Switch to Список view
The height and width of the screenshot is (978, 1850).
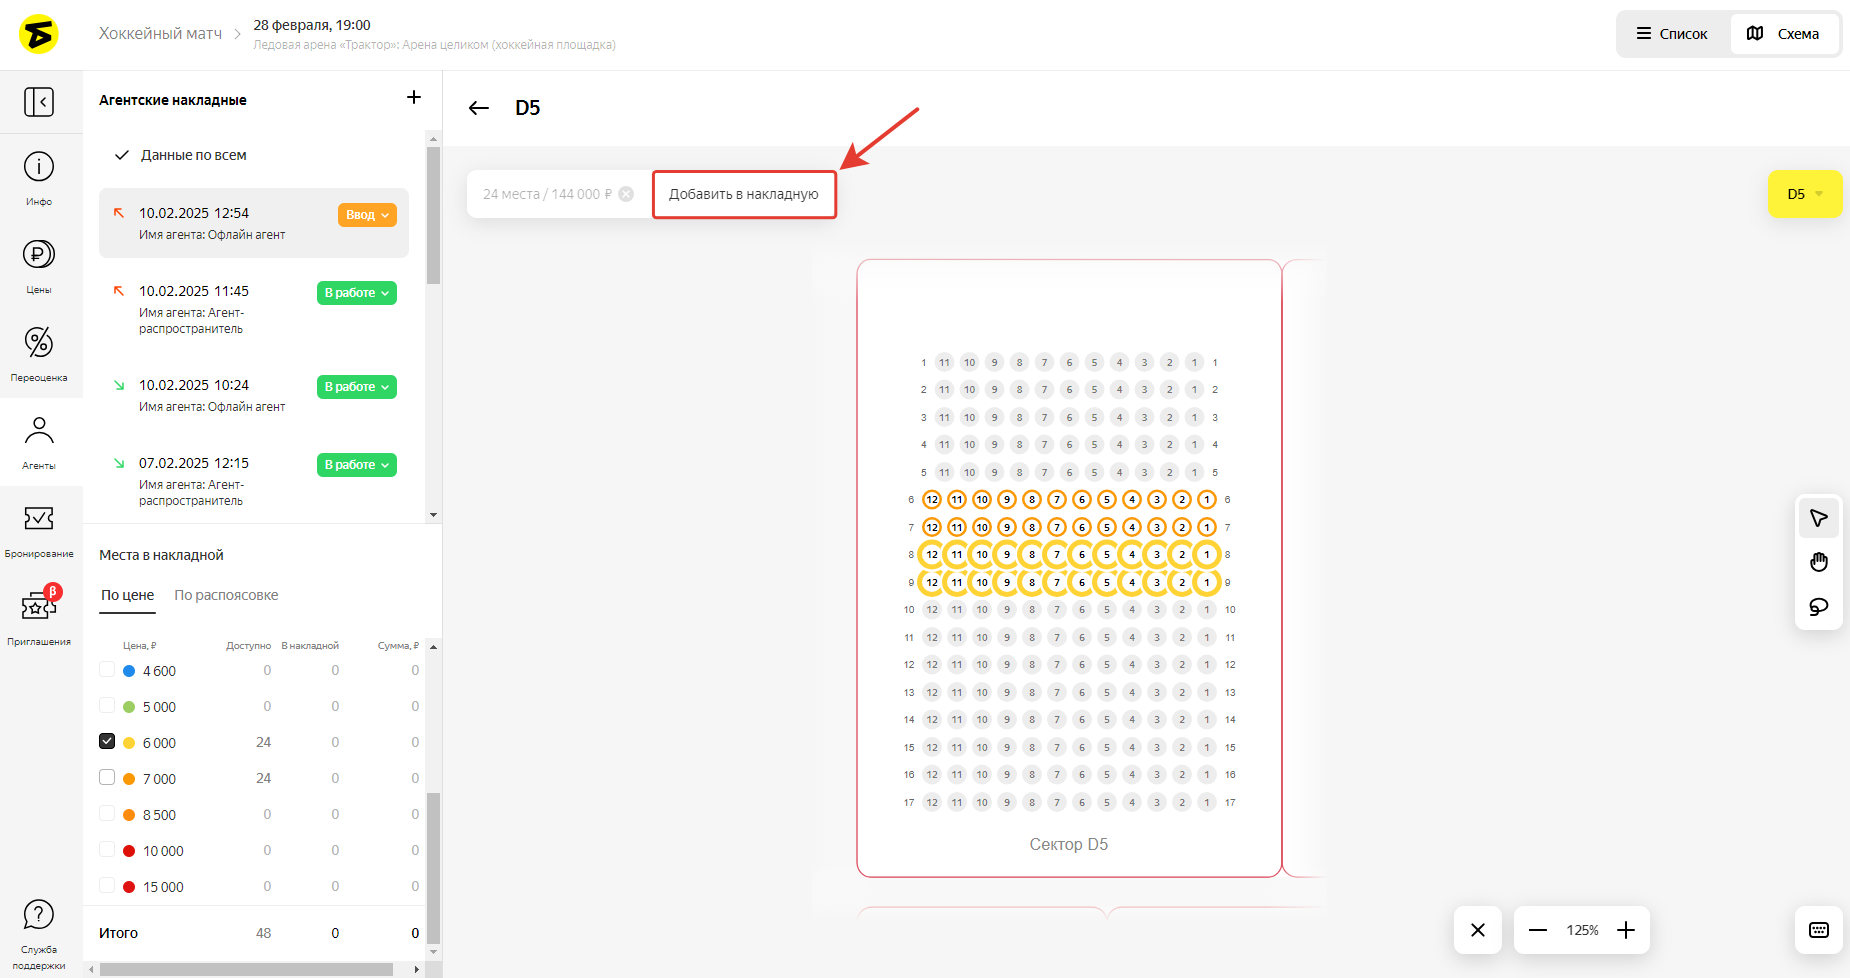pyautogui.click(x=1672, y=34)
